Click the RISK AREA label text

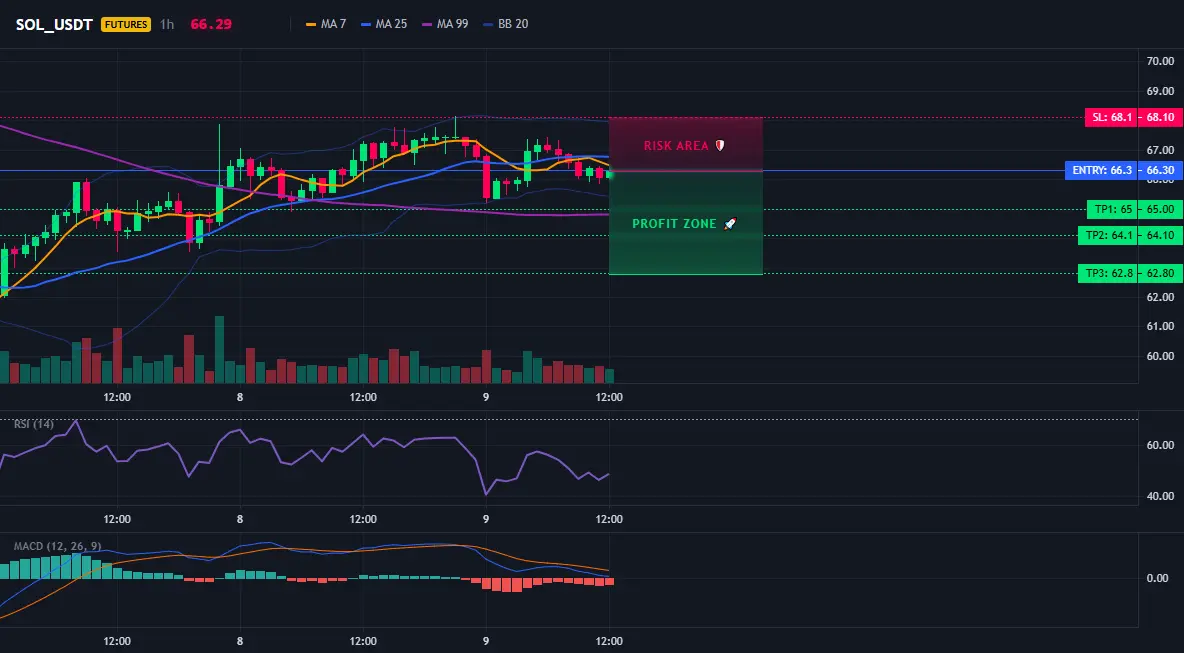[x=676, y=146]
